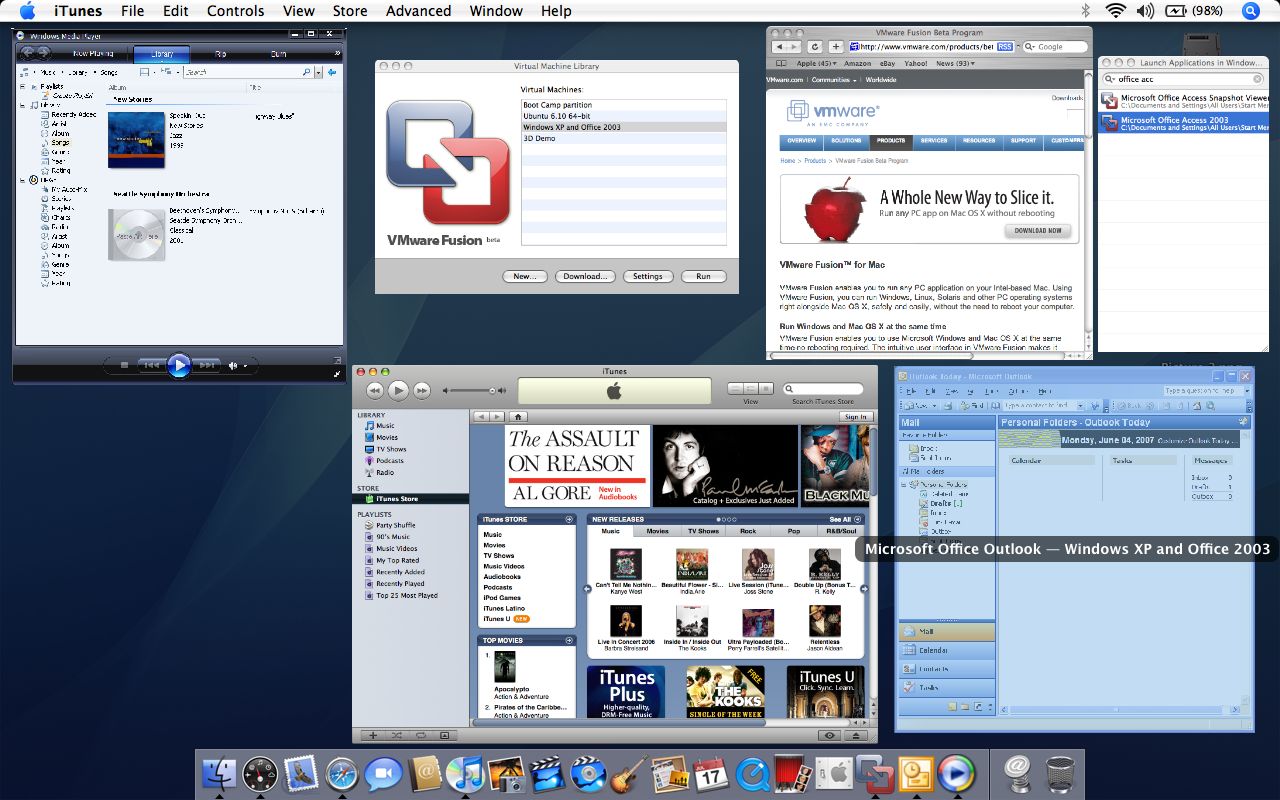Image resolution: width=1280 pixels, height=800 pixels.
Task: Open the Apple menu
Action: pos(27,11)
